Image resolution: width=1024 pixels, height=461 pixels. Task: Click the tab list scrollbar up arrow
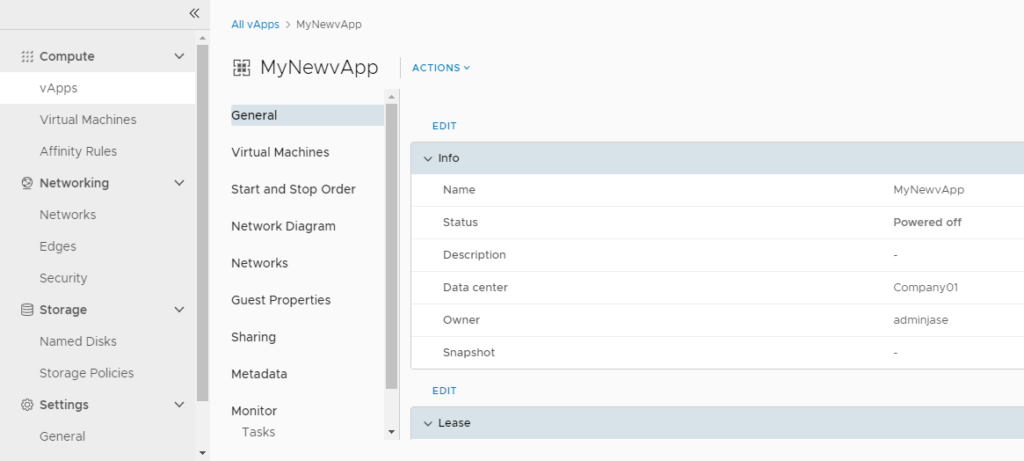pyautogui.click(x=391, y=97)
